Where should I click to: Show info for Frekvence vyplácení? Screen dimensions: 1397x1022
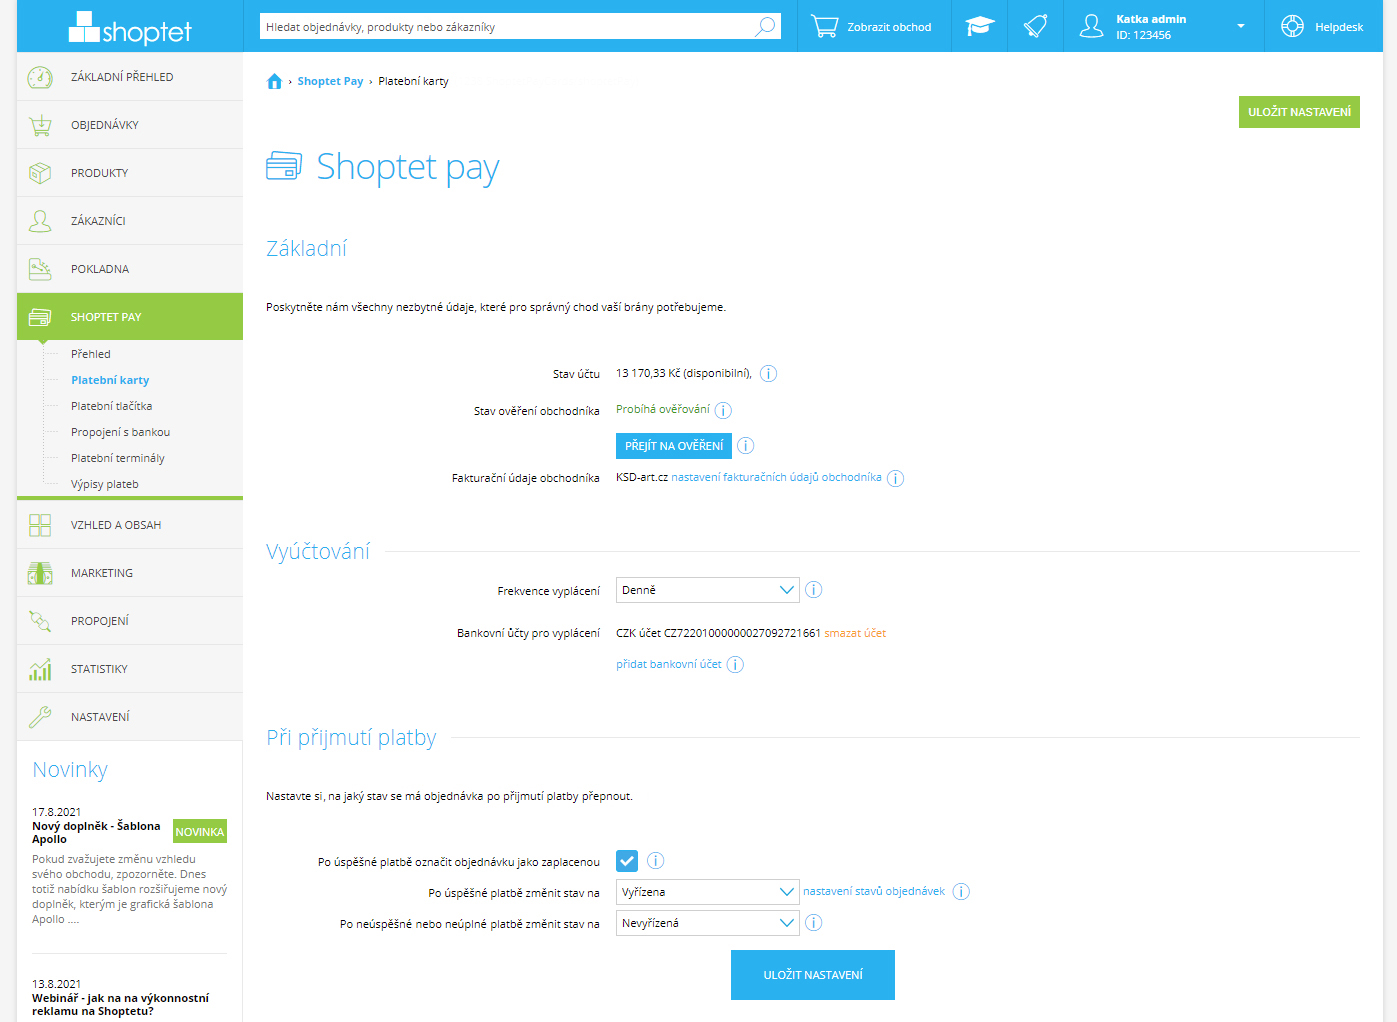tap(813, 590)
